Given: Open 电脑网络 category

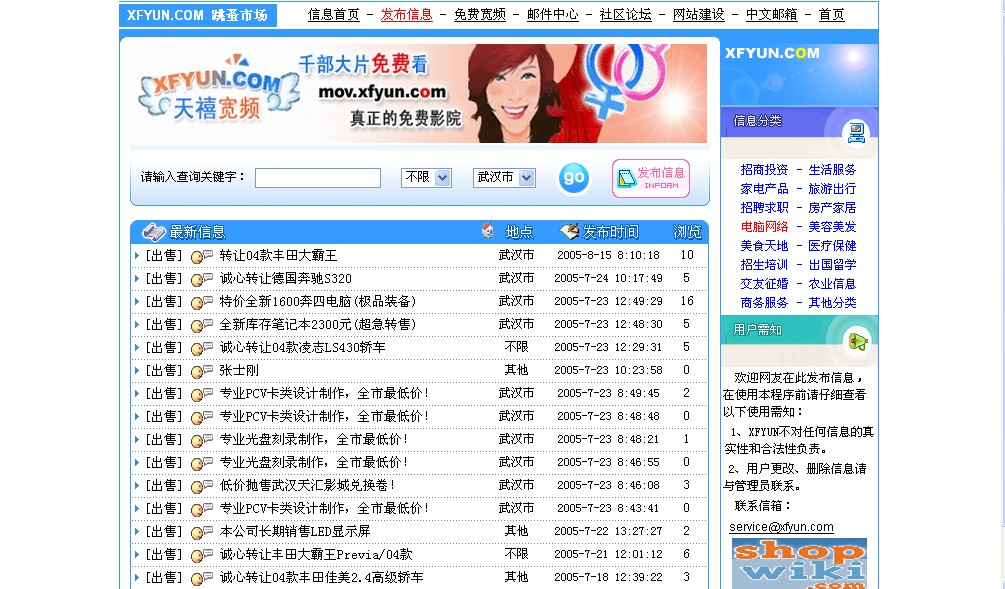Looking at the screenshot, I should (764, 227).
